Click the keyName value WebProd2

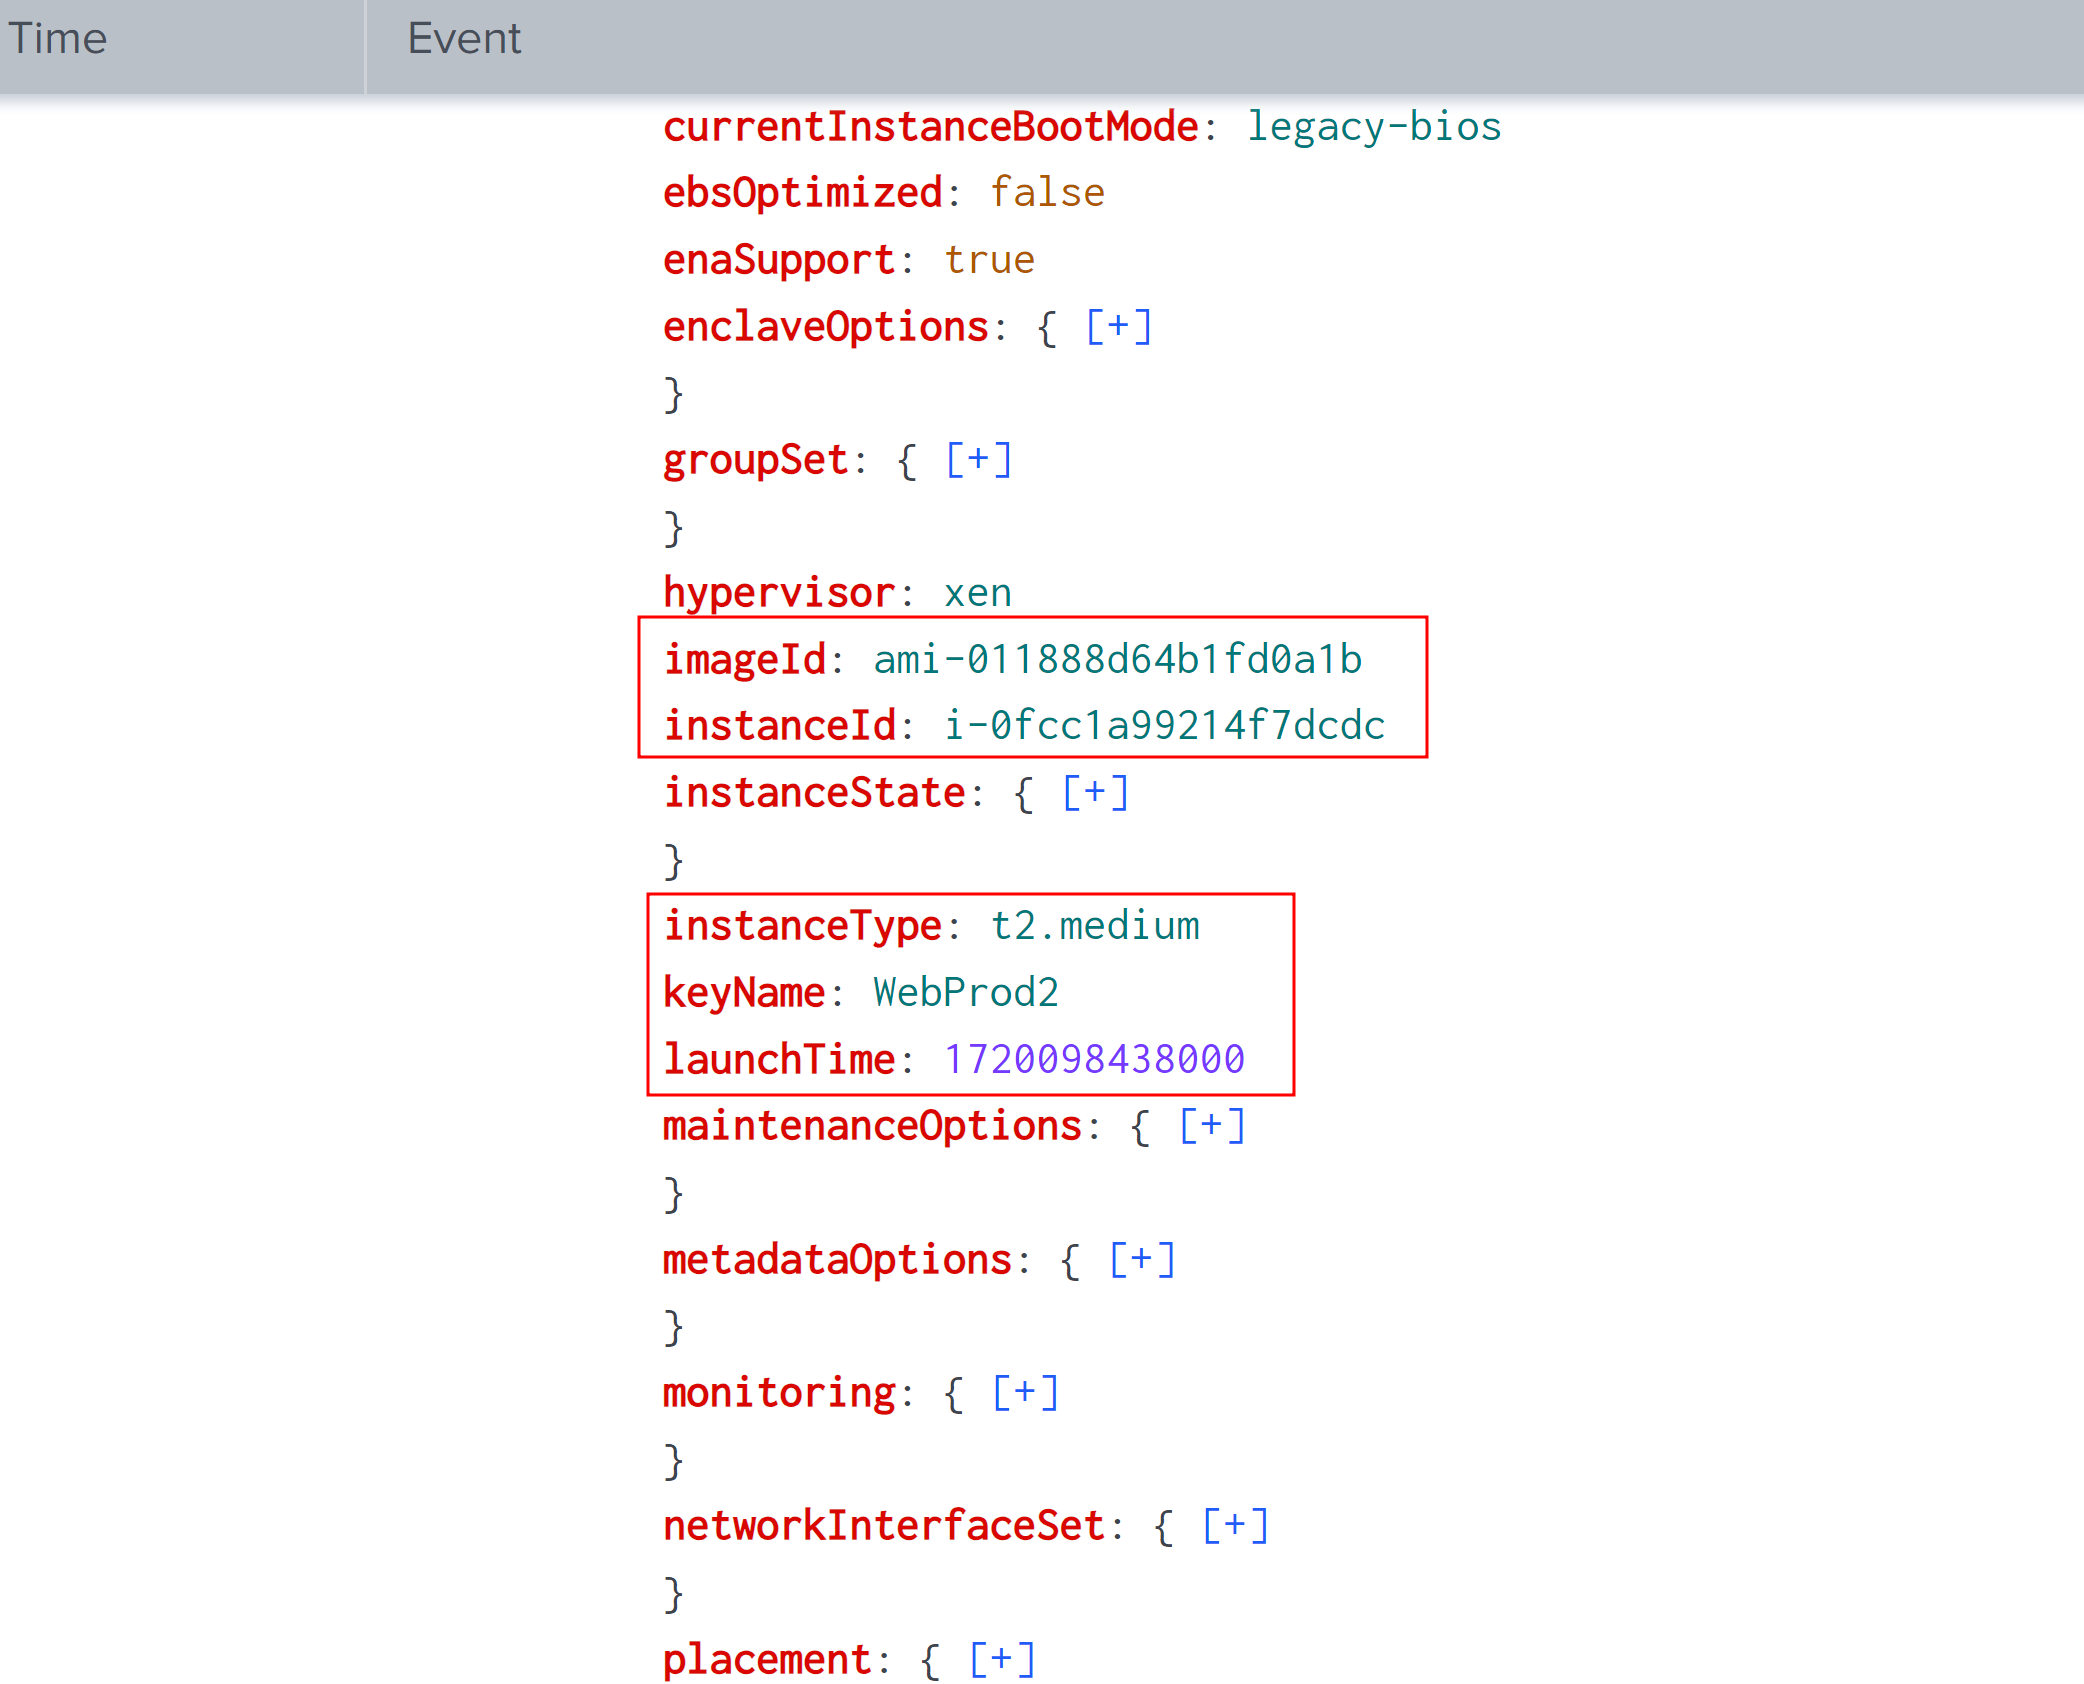[x=965, y=993]
